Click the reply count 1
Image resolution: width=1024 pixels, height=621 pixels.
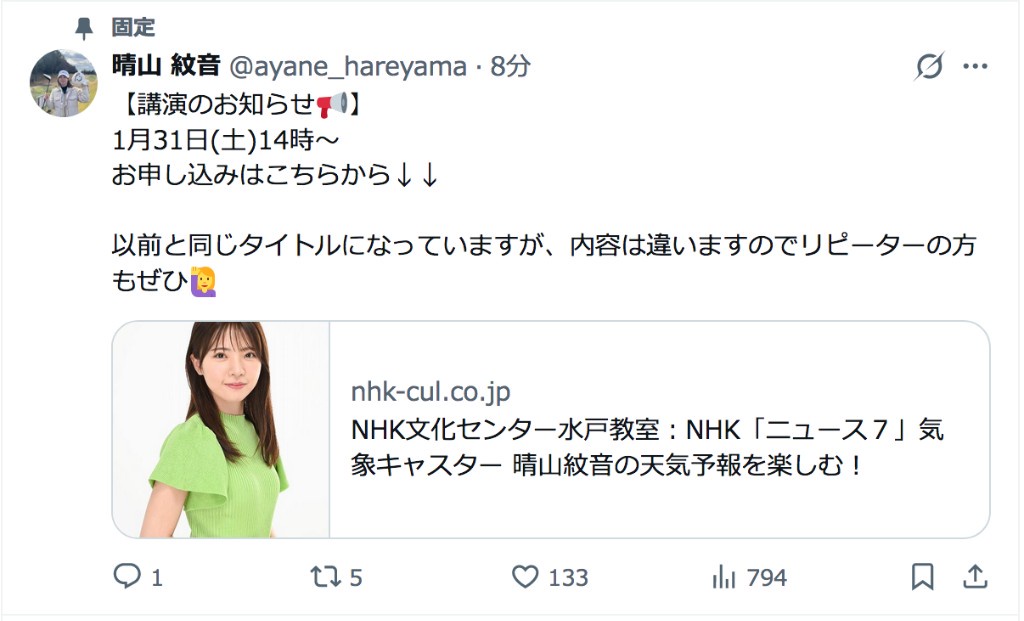click(x=157, y=577)
